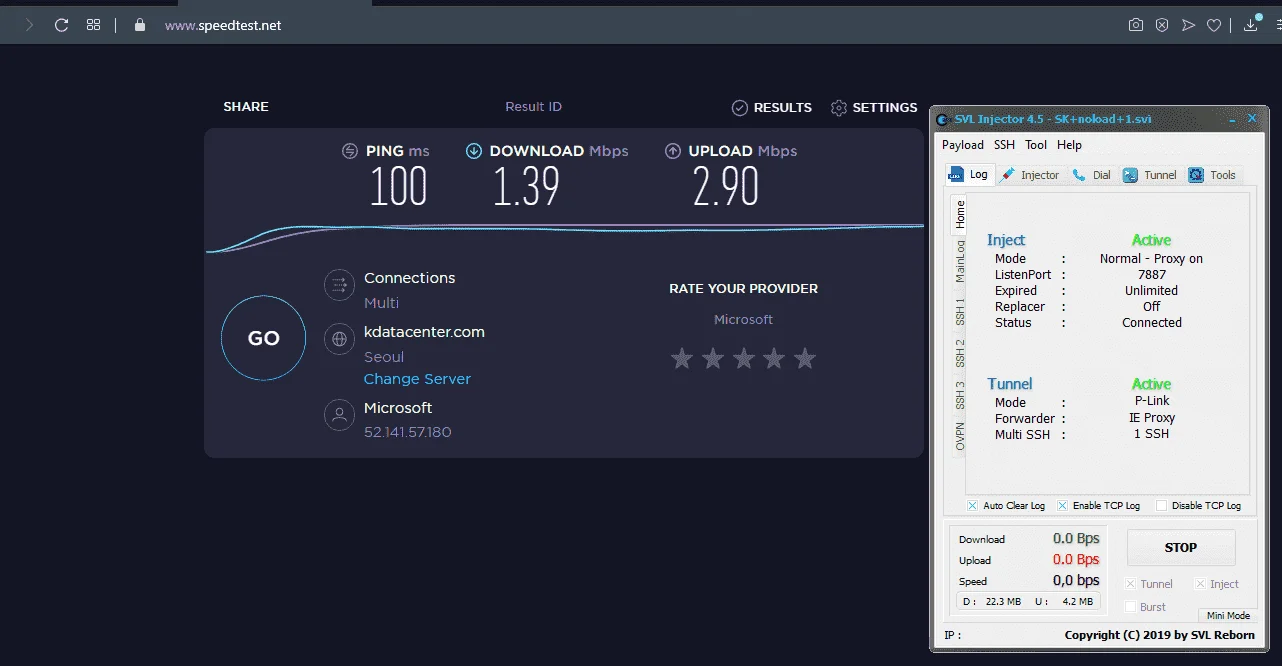
Task: Open browser downloads icon
Action: [1251, 24]
